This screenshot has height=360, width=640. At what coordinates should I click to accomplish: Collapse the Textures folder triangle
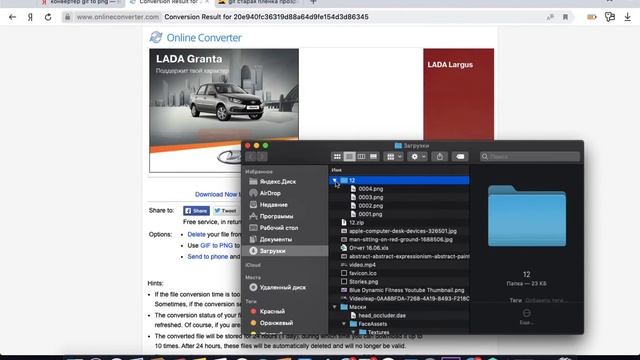pyautogui.click(x=353, y=332)
